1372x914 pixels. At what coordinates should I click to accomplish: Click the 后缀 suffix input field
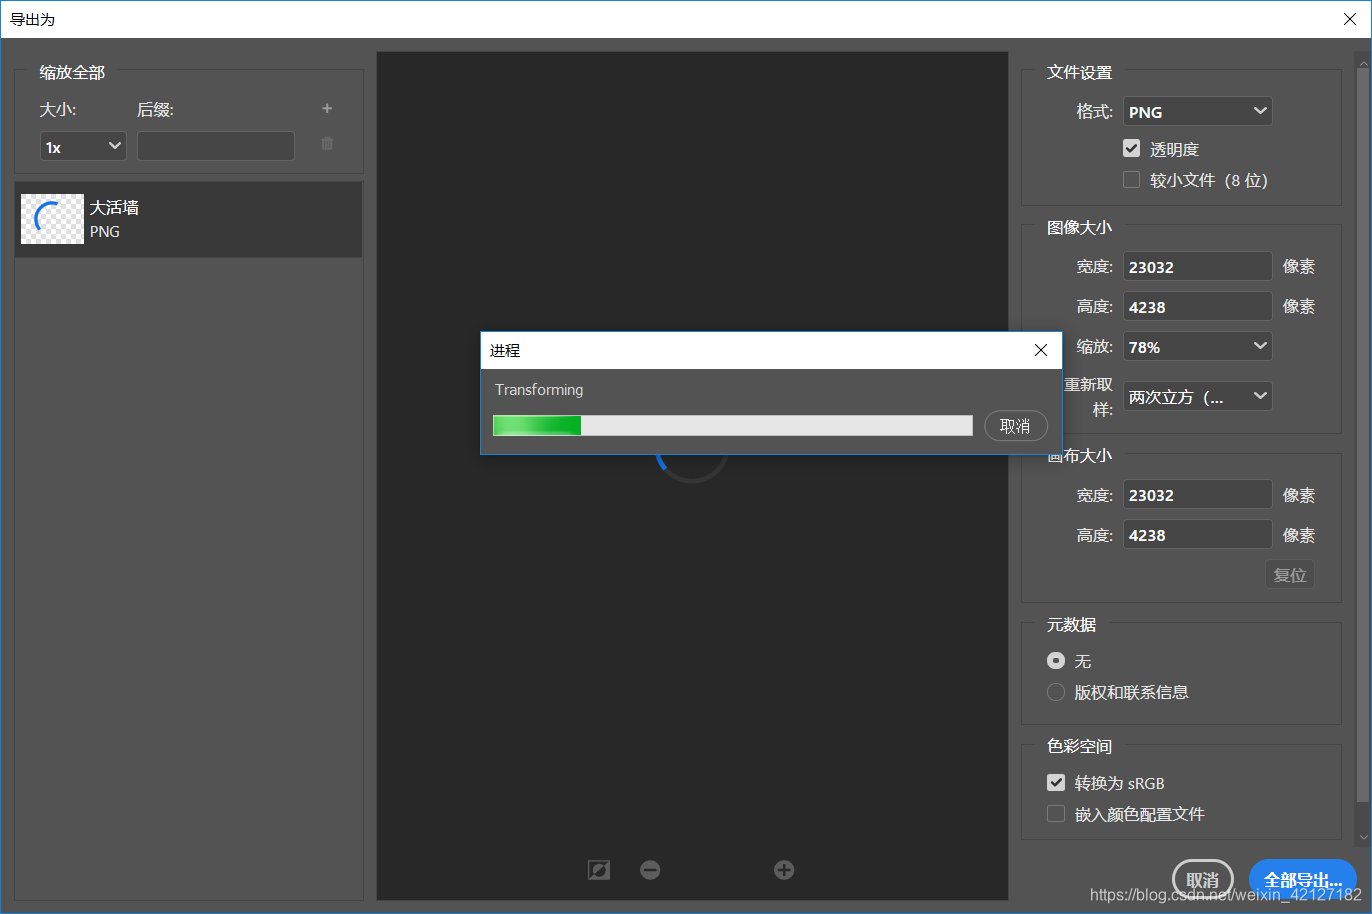pyautogui.click(x=216, y=146)
